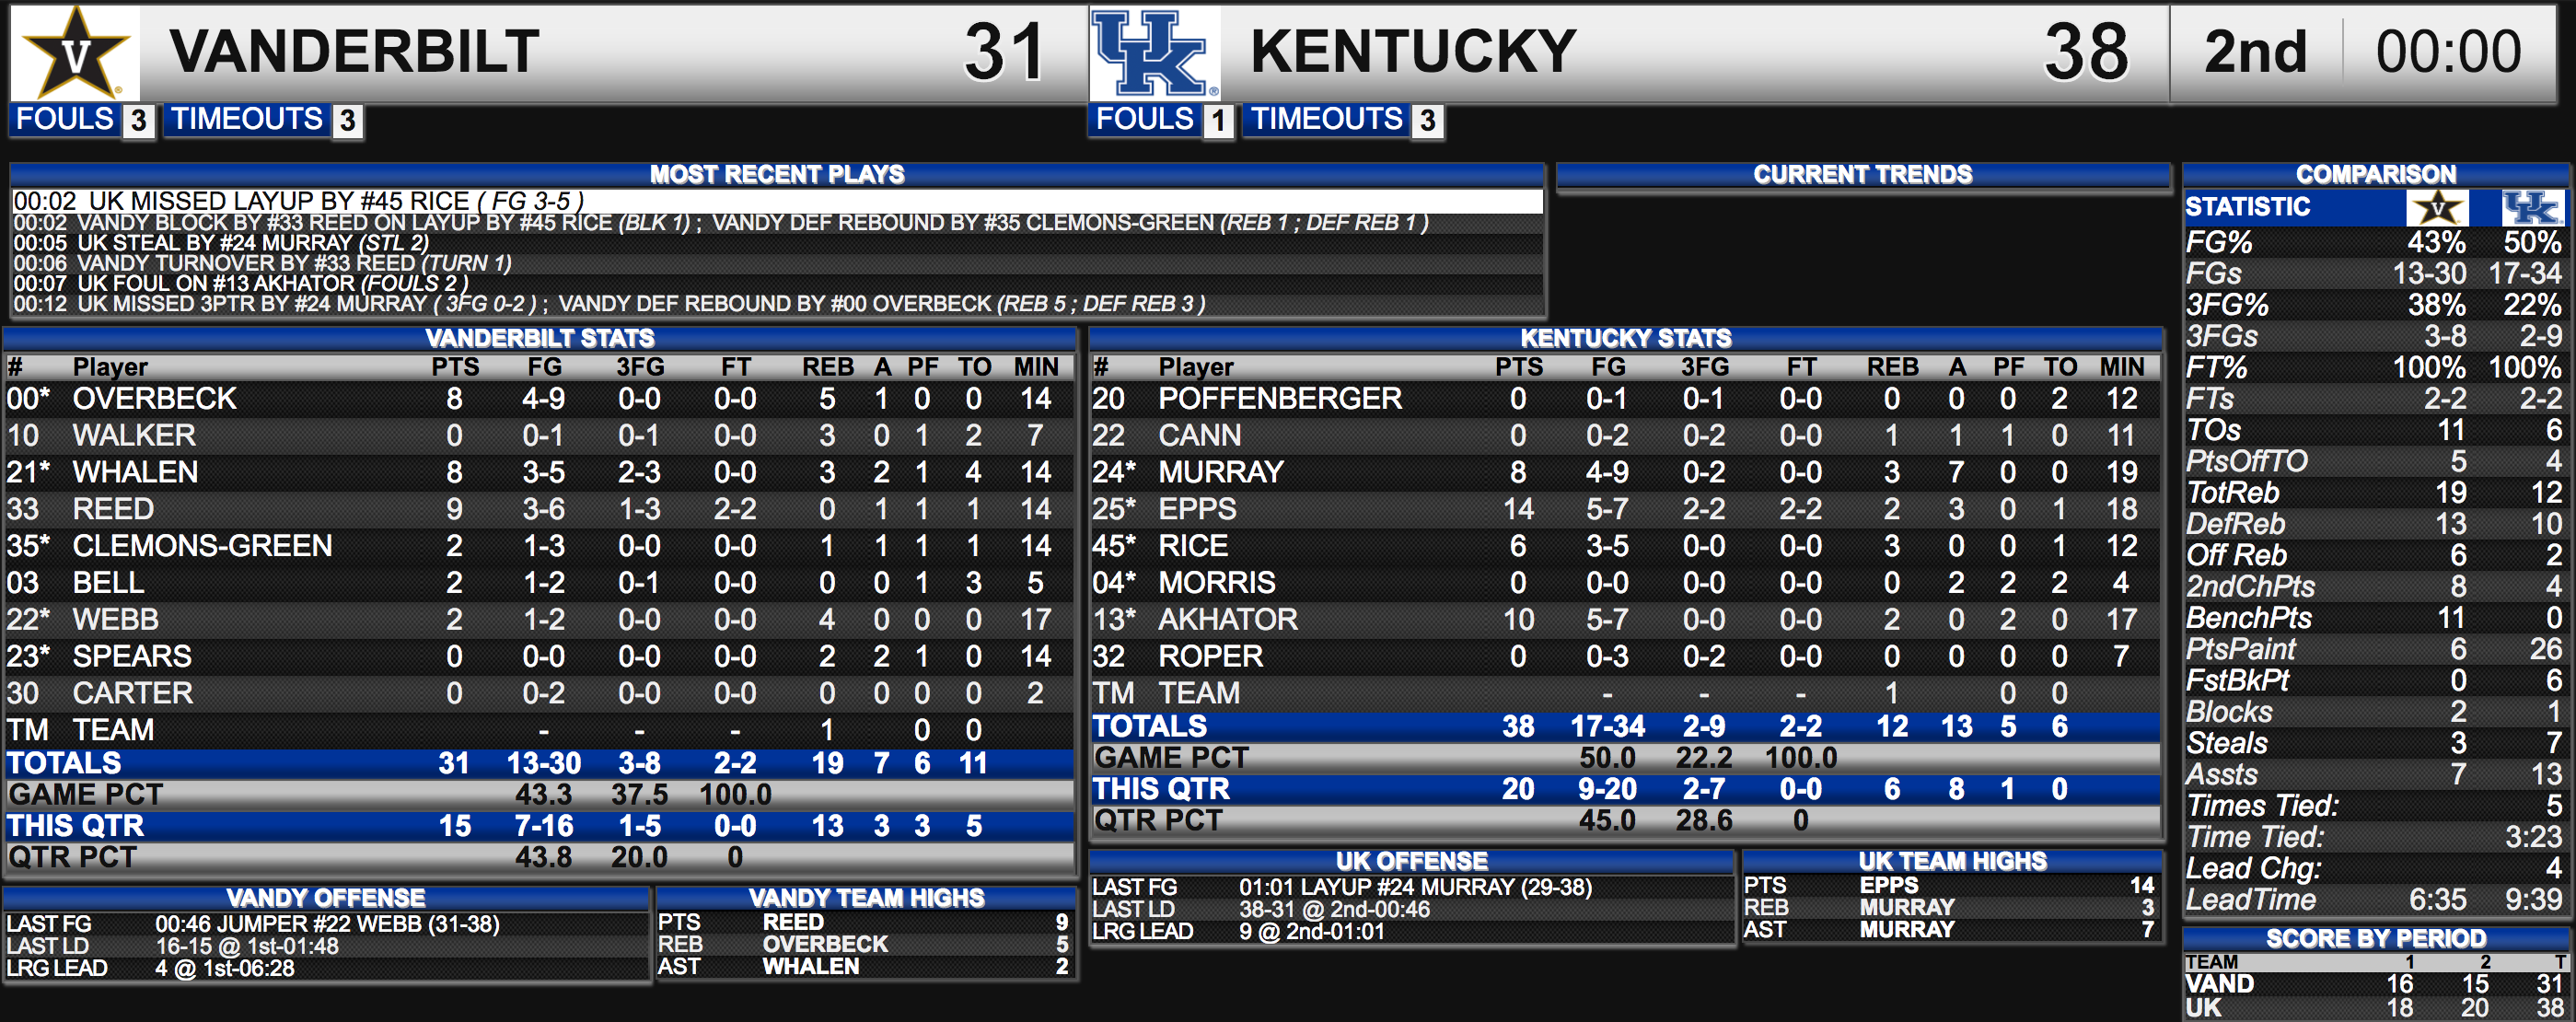
Task: Select EPPS row in Kentucky stats
Action: (x=1624, y=509)
